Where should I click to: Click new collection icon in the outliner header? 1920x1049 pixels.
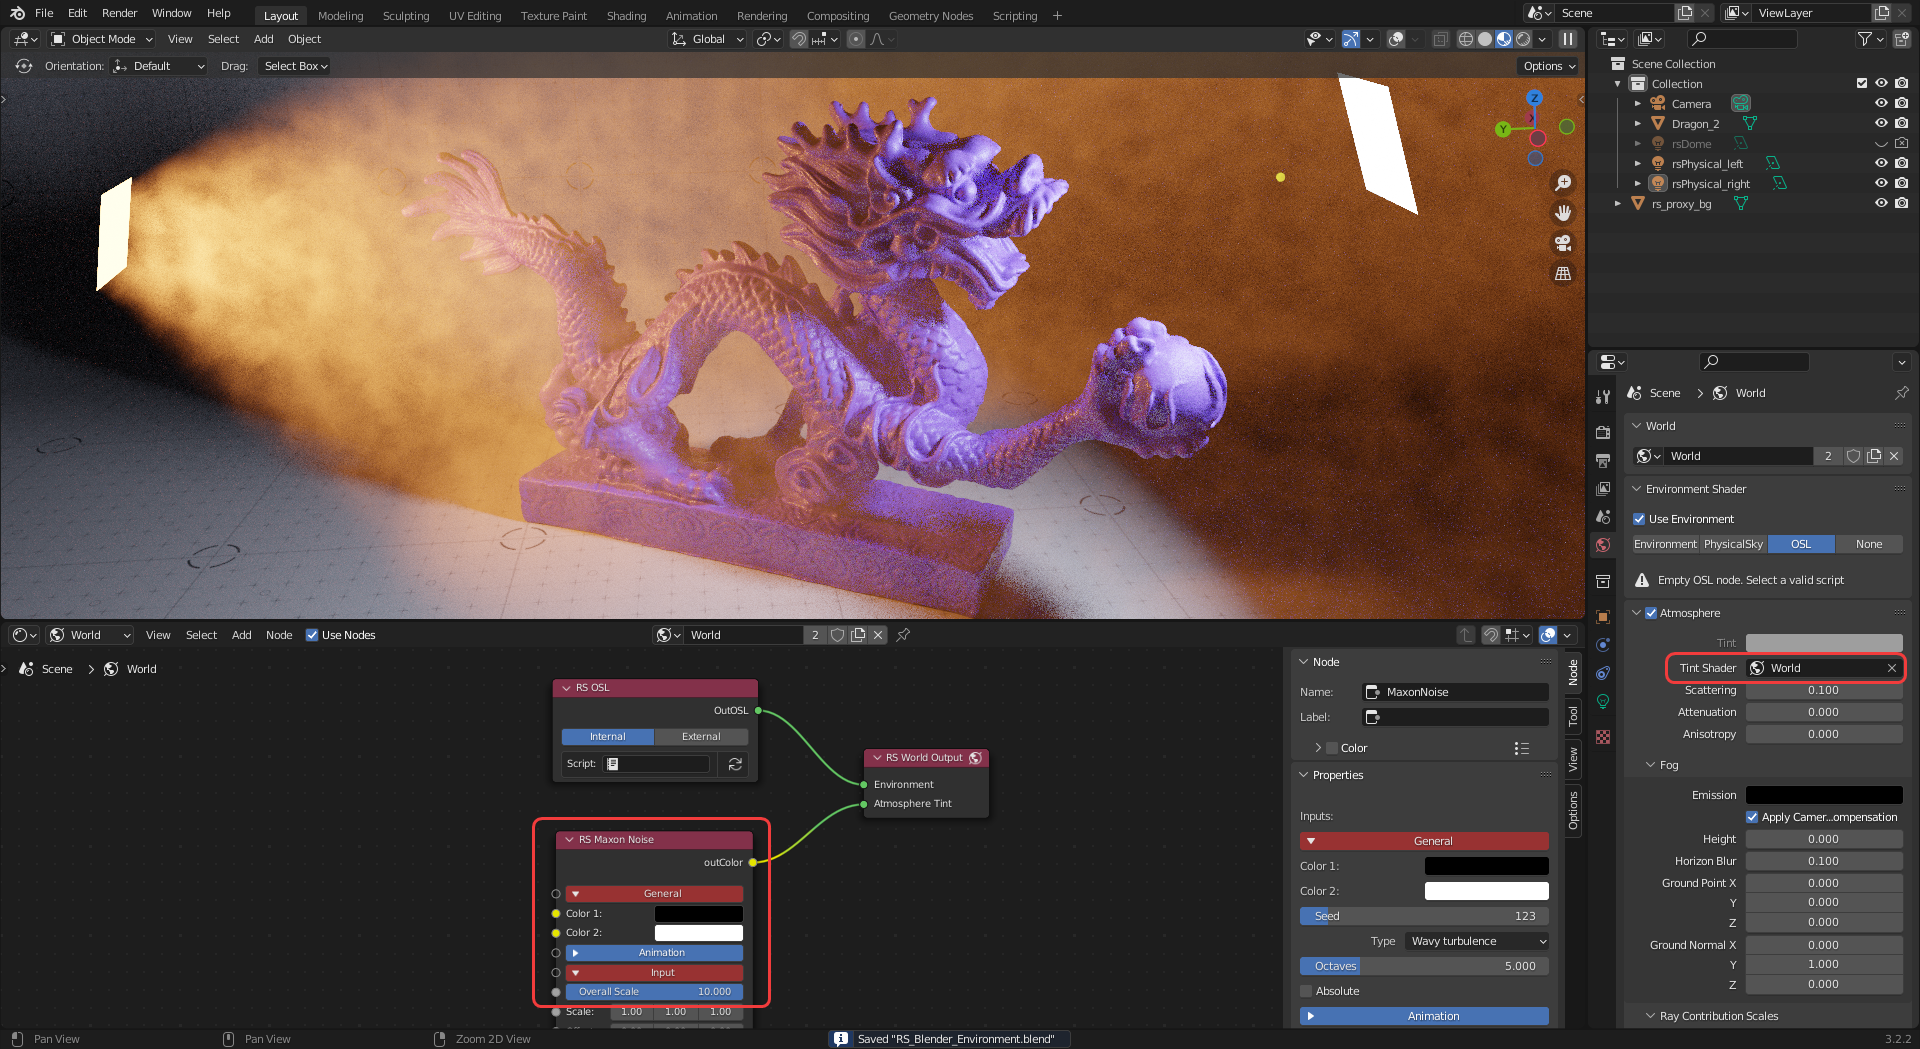pos(1901,39)
